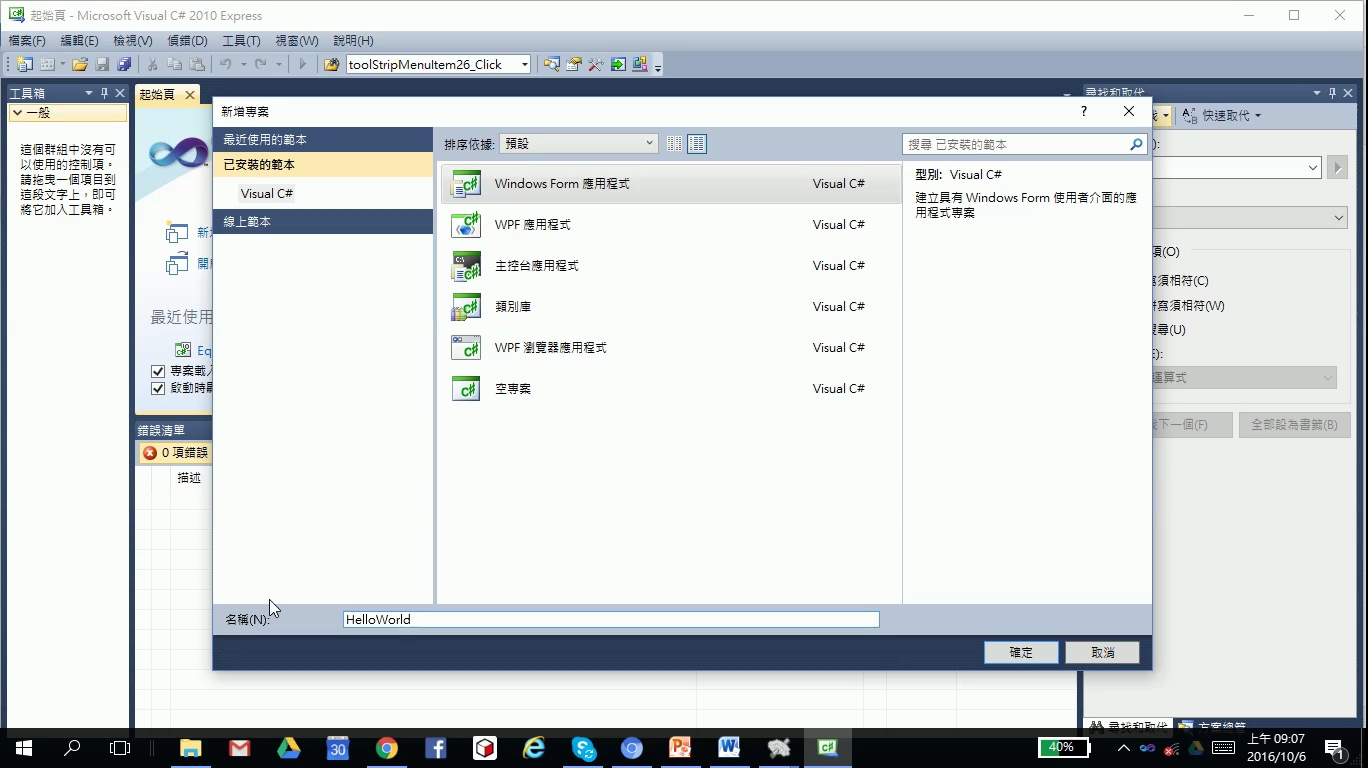
Task: Pin the Toolbox panel with pushpin icon
Action: coord(104,93)
